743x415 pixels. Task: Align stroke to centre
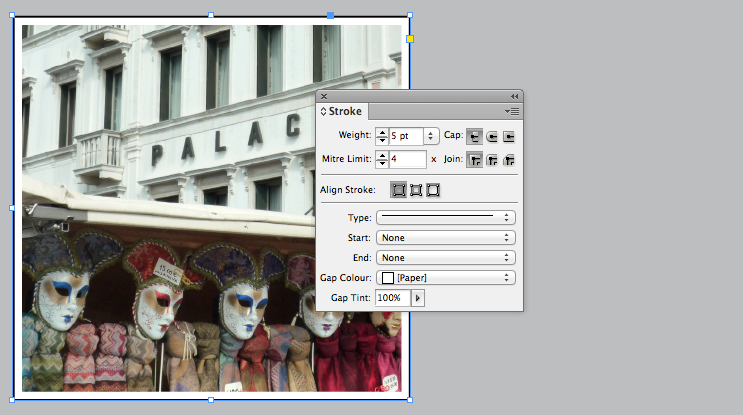coord(399,190)
